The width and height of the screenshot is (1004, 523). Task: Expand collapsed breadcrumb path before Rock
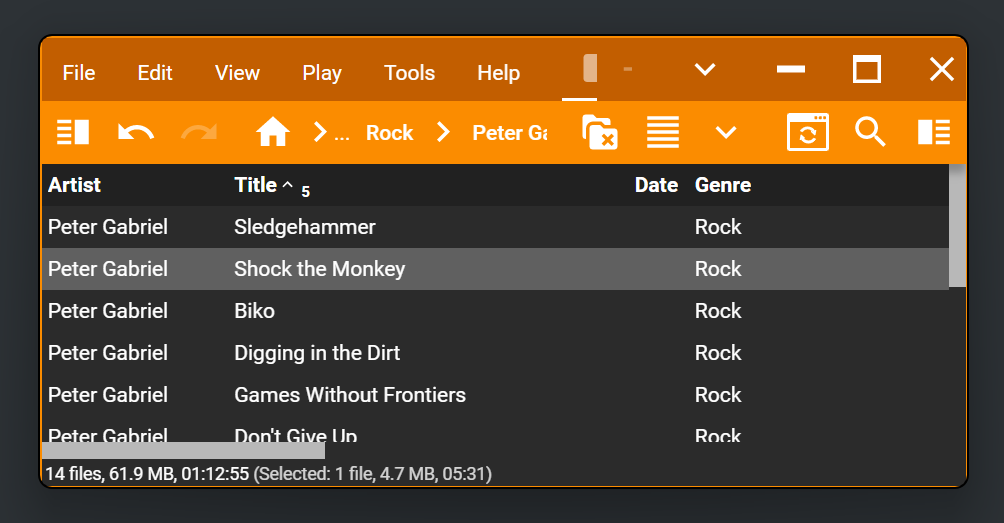point(331,132)
